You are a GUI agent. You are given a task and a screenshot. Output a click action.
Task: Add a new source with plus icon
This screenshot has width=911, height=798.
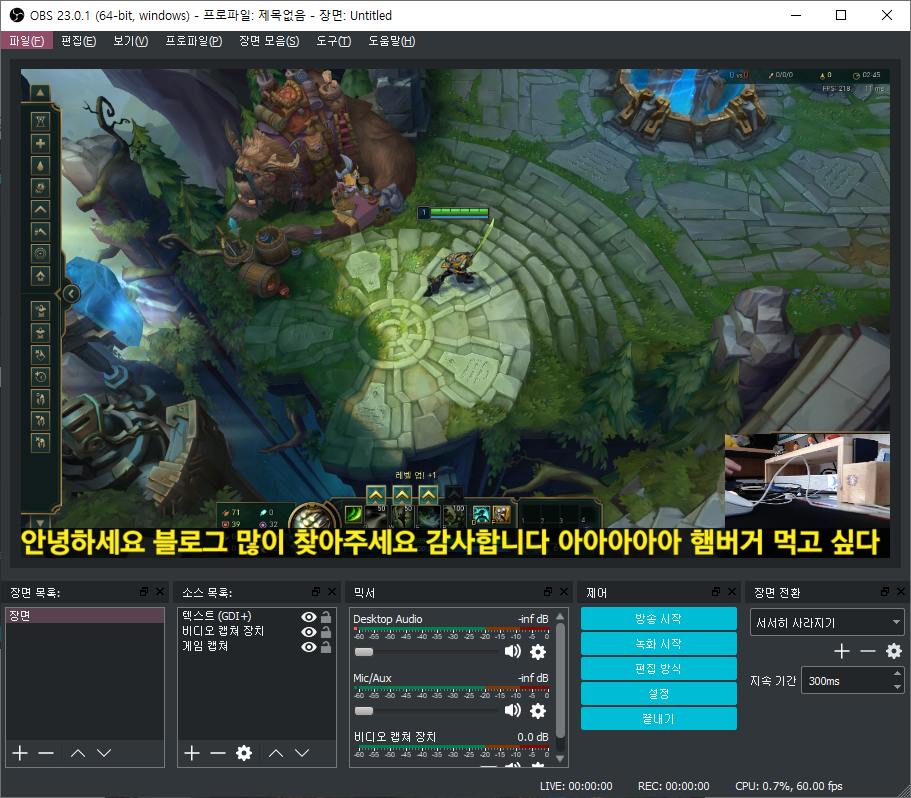(192, 753)
